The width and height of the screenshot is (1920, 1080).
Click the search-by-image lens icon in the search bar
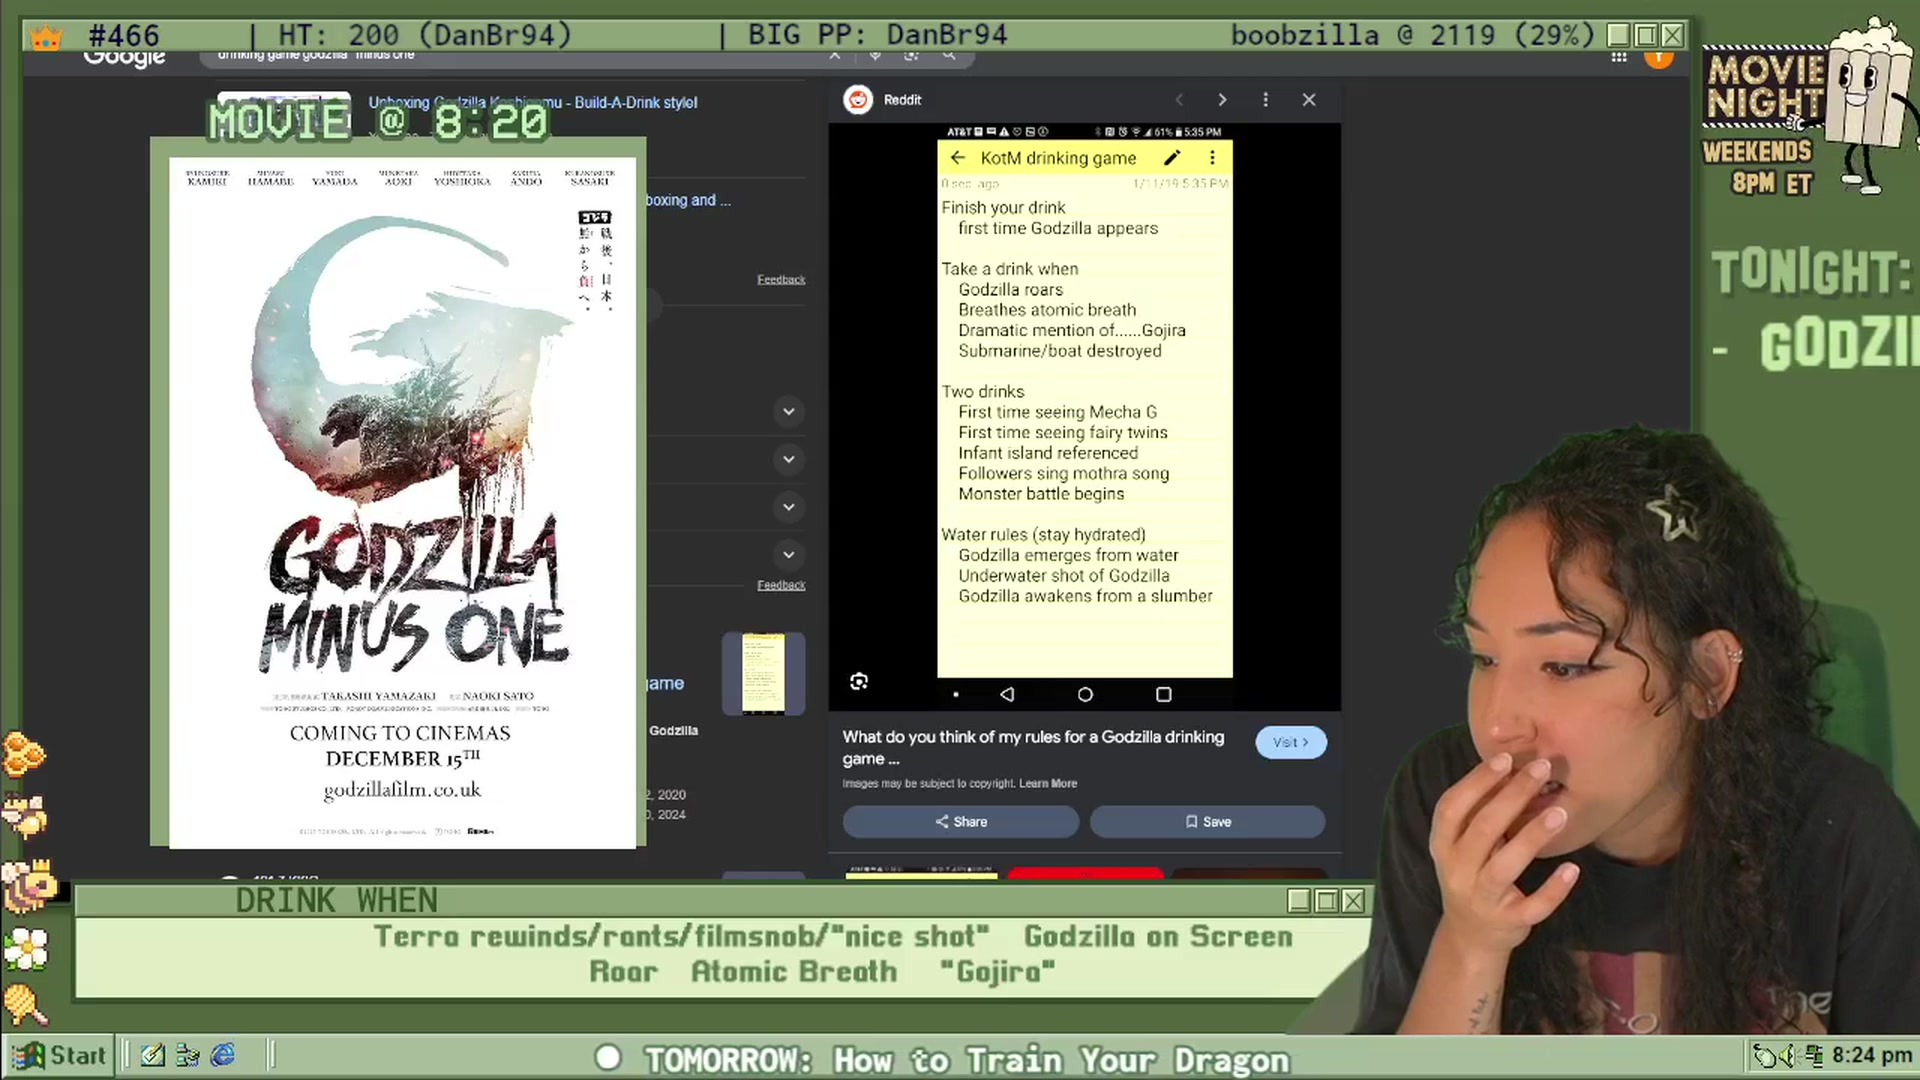(x=911, y=56)
